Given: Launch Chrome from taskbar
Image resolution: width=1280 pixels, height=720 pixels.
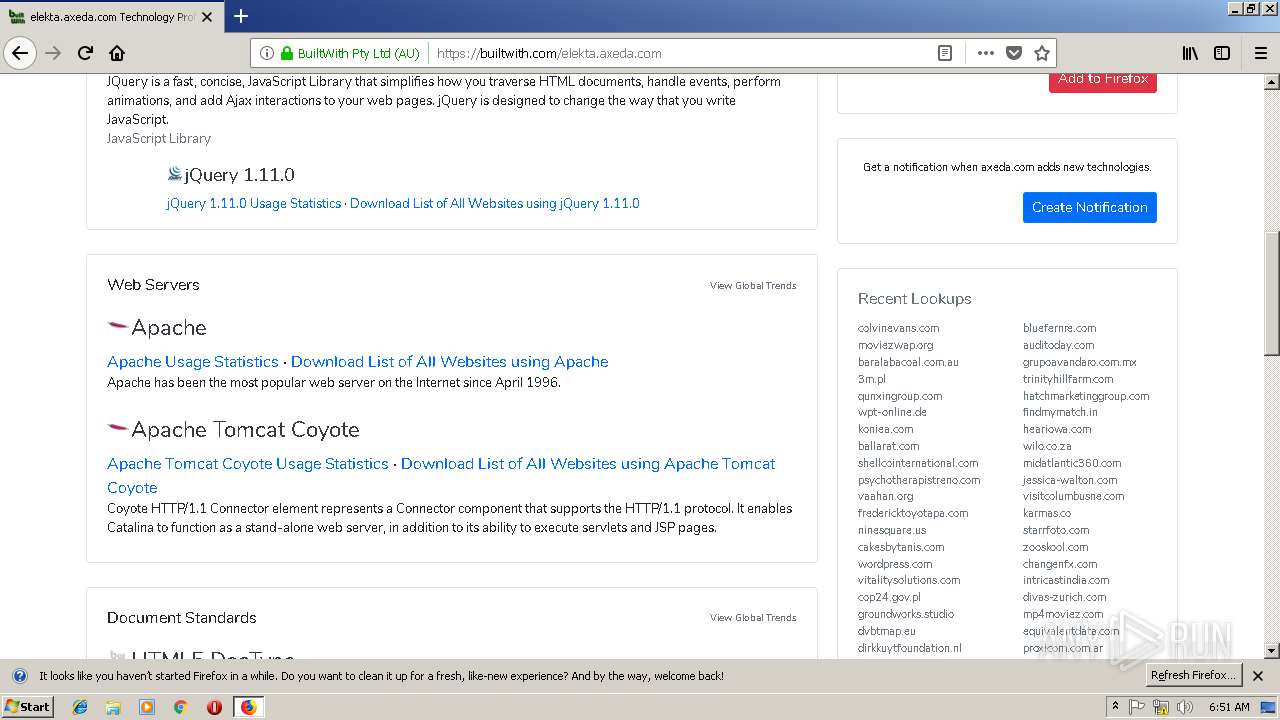Looking at the screenshot, I should tap(180, 707).
